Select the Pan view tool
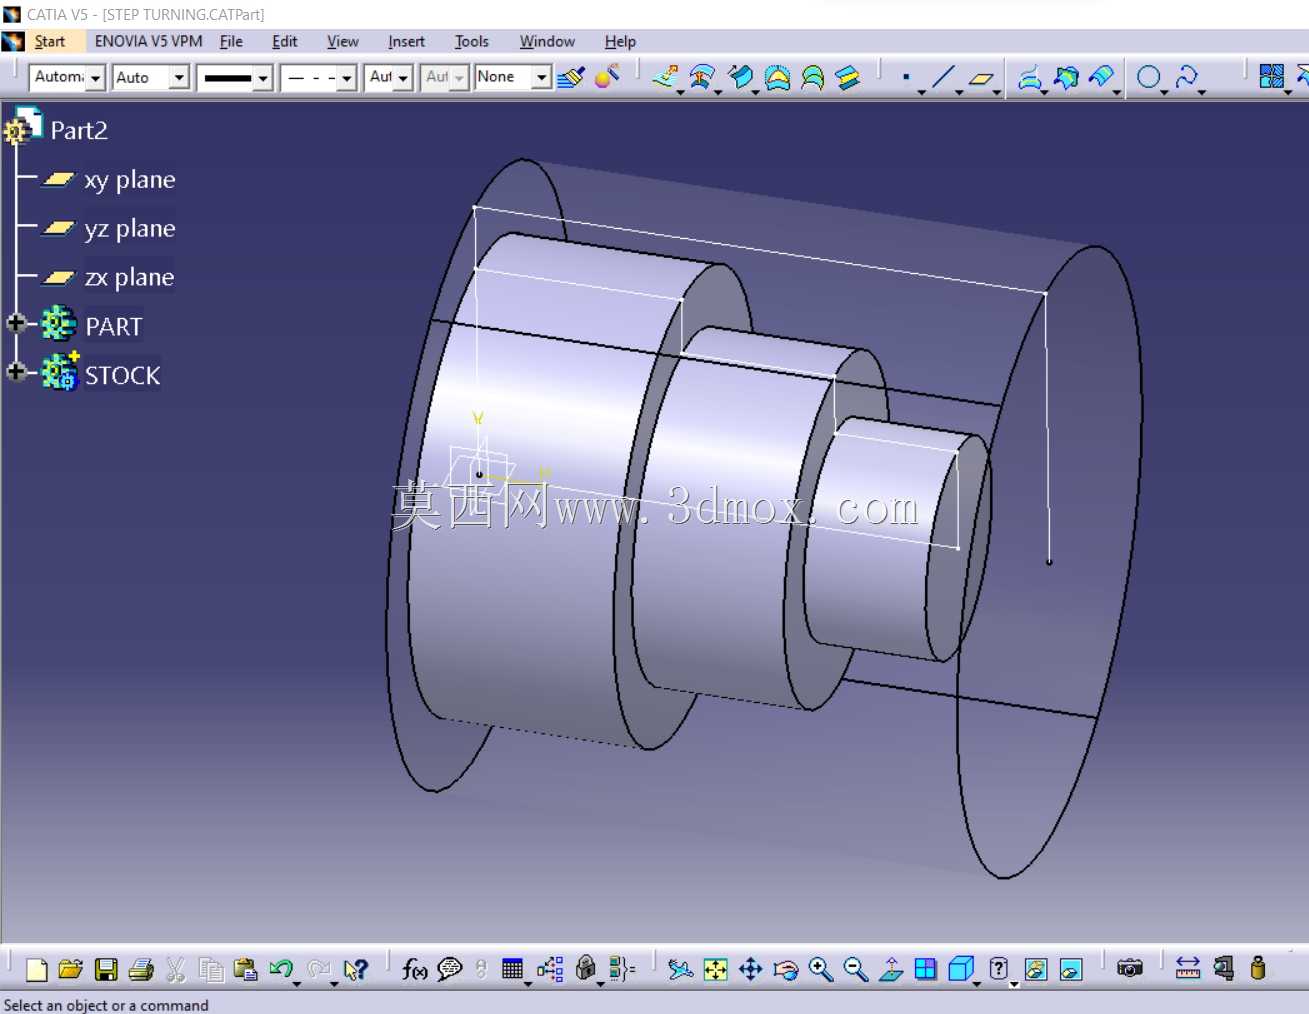Image resolution: width=1309 pixels, height=1014 pixels. coord(751,969)
